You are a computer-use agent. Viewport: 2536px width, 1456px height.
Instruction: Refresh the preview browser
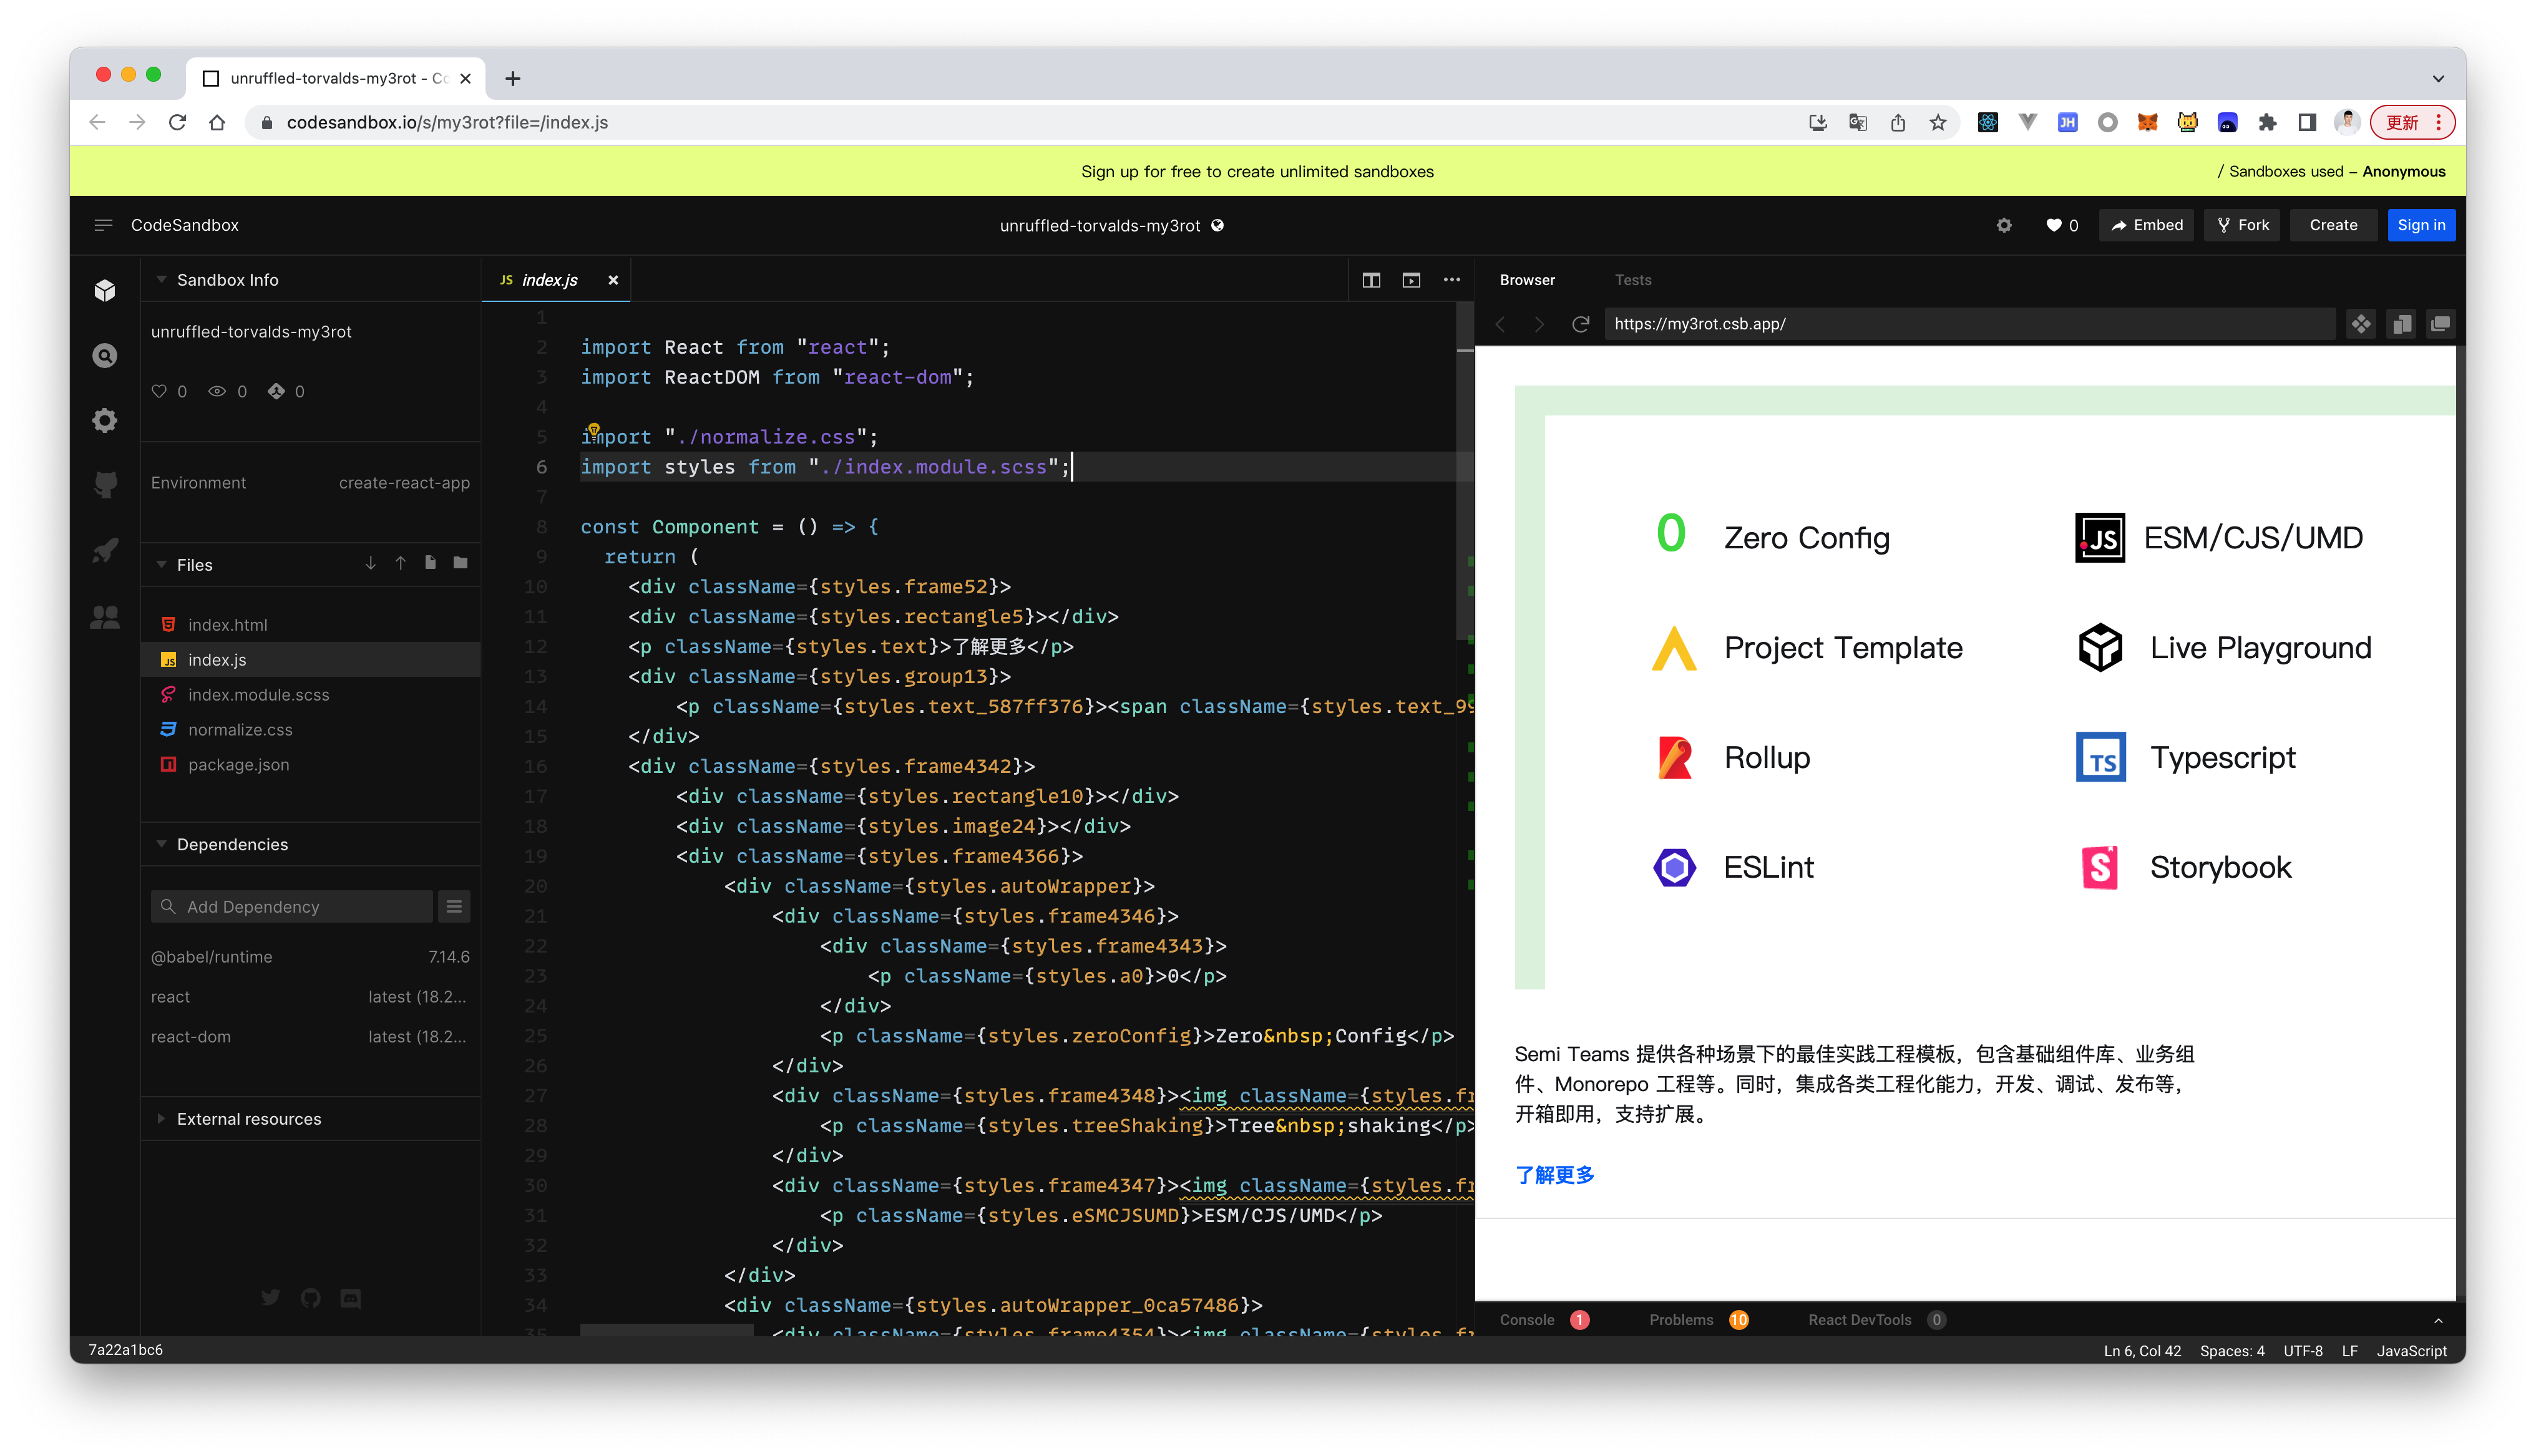pyautogui.click(x=1581, y=324)
